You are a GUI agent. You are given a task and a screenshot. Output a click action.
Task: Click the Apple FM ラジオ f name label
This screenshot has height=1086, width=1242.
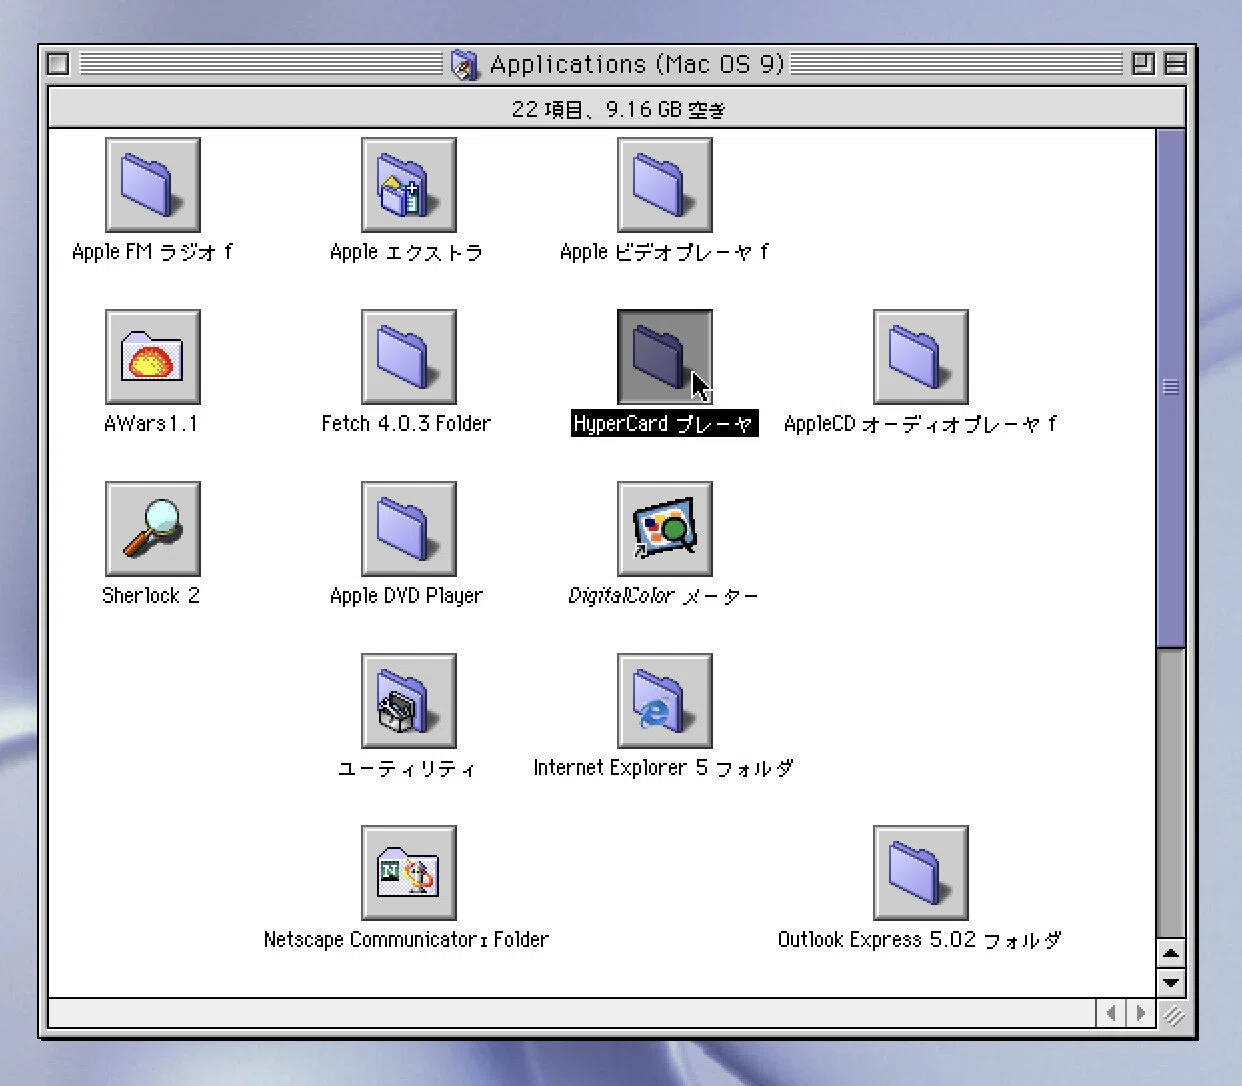[152, 252]
